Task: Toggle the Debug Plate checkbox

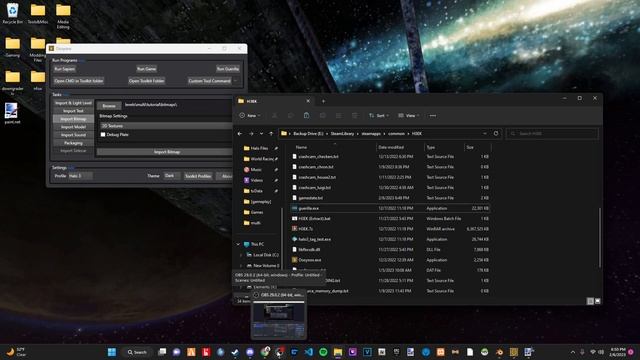Action: coord(103,134)
